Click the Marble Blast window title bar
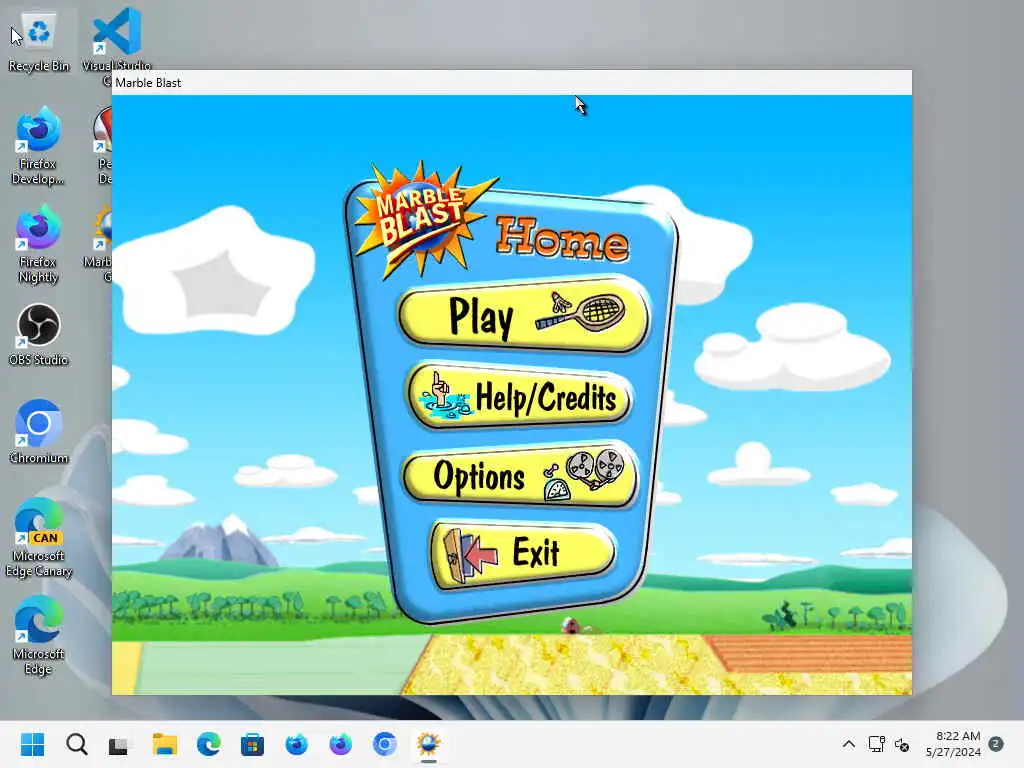The height and width of the screenshot is (768, 1024). (511, 82)
